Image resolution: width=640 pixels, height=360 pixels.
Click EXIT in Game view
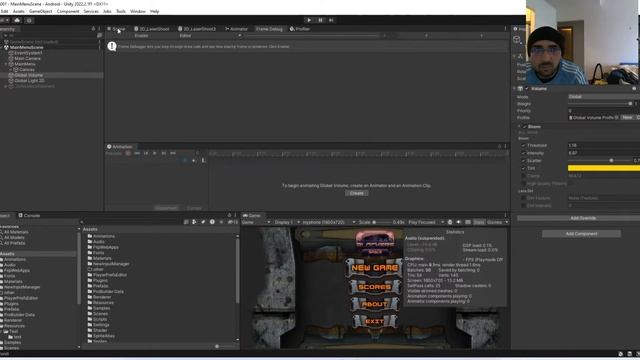click(x=374, y=321)
